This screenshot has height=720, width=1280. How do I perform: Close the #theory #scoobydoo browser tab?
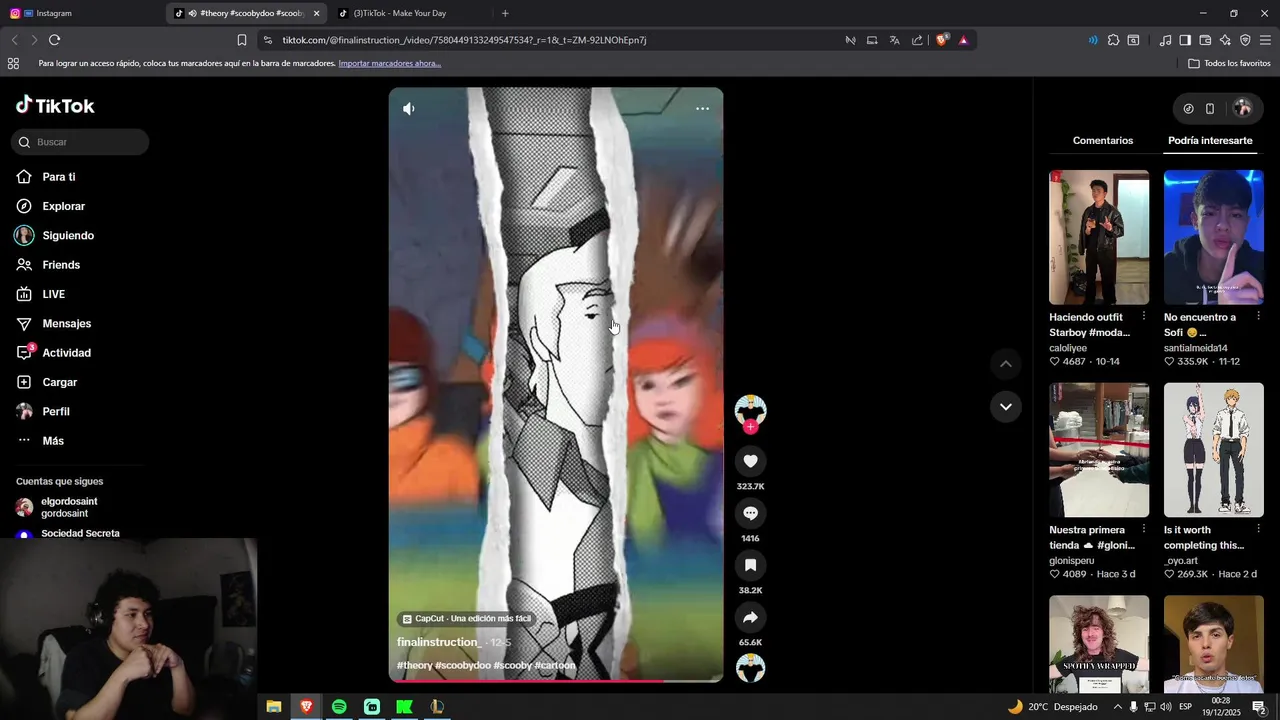(x=316, y=14)
